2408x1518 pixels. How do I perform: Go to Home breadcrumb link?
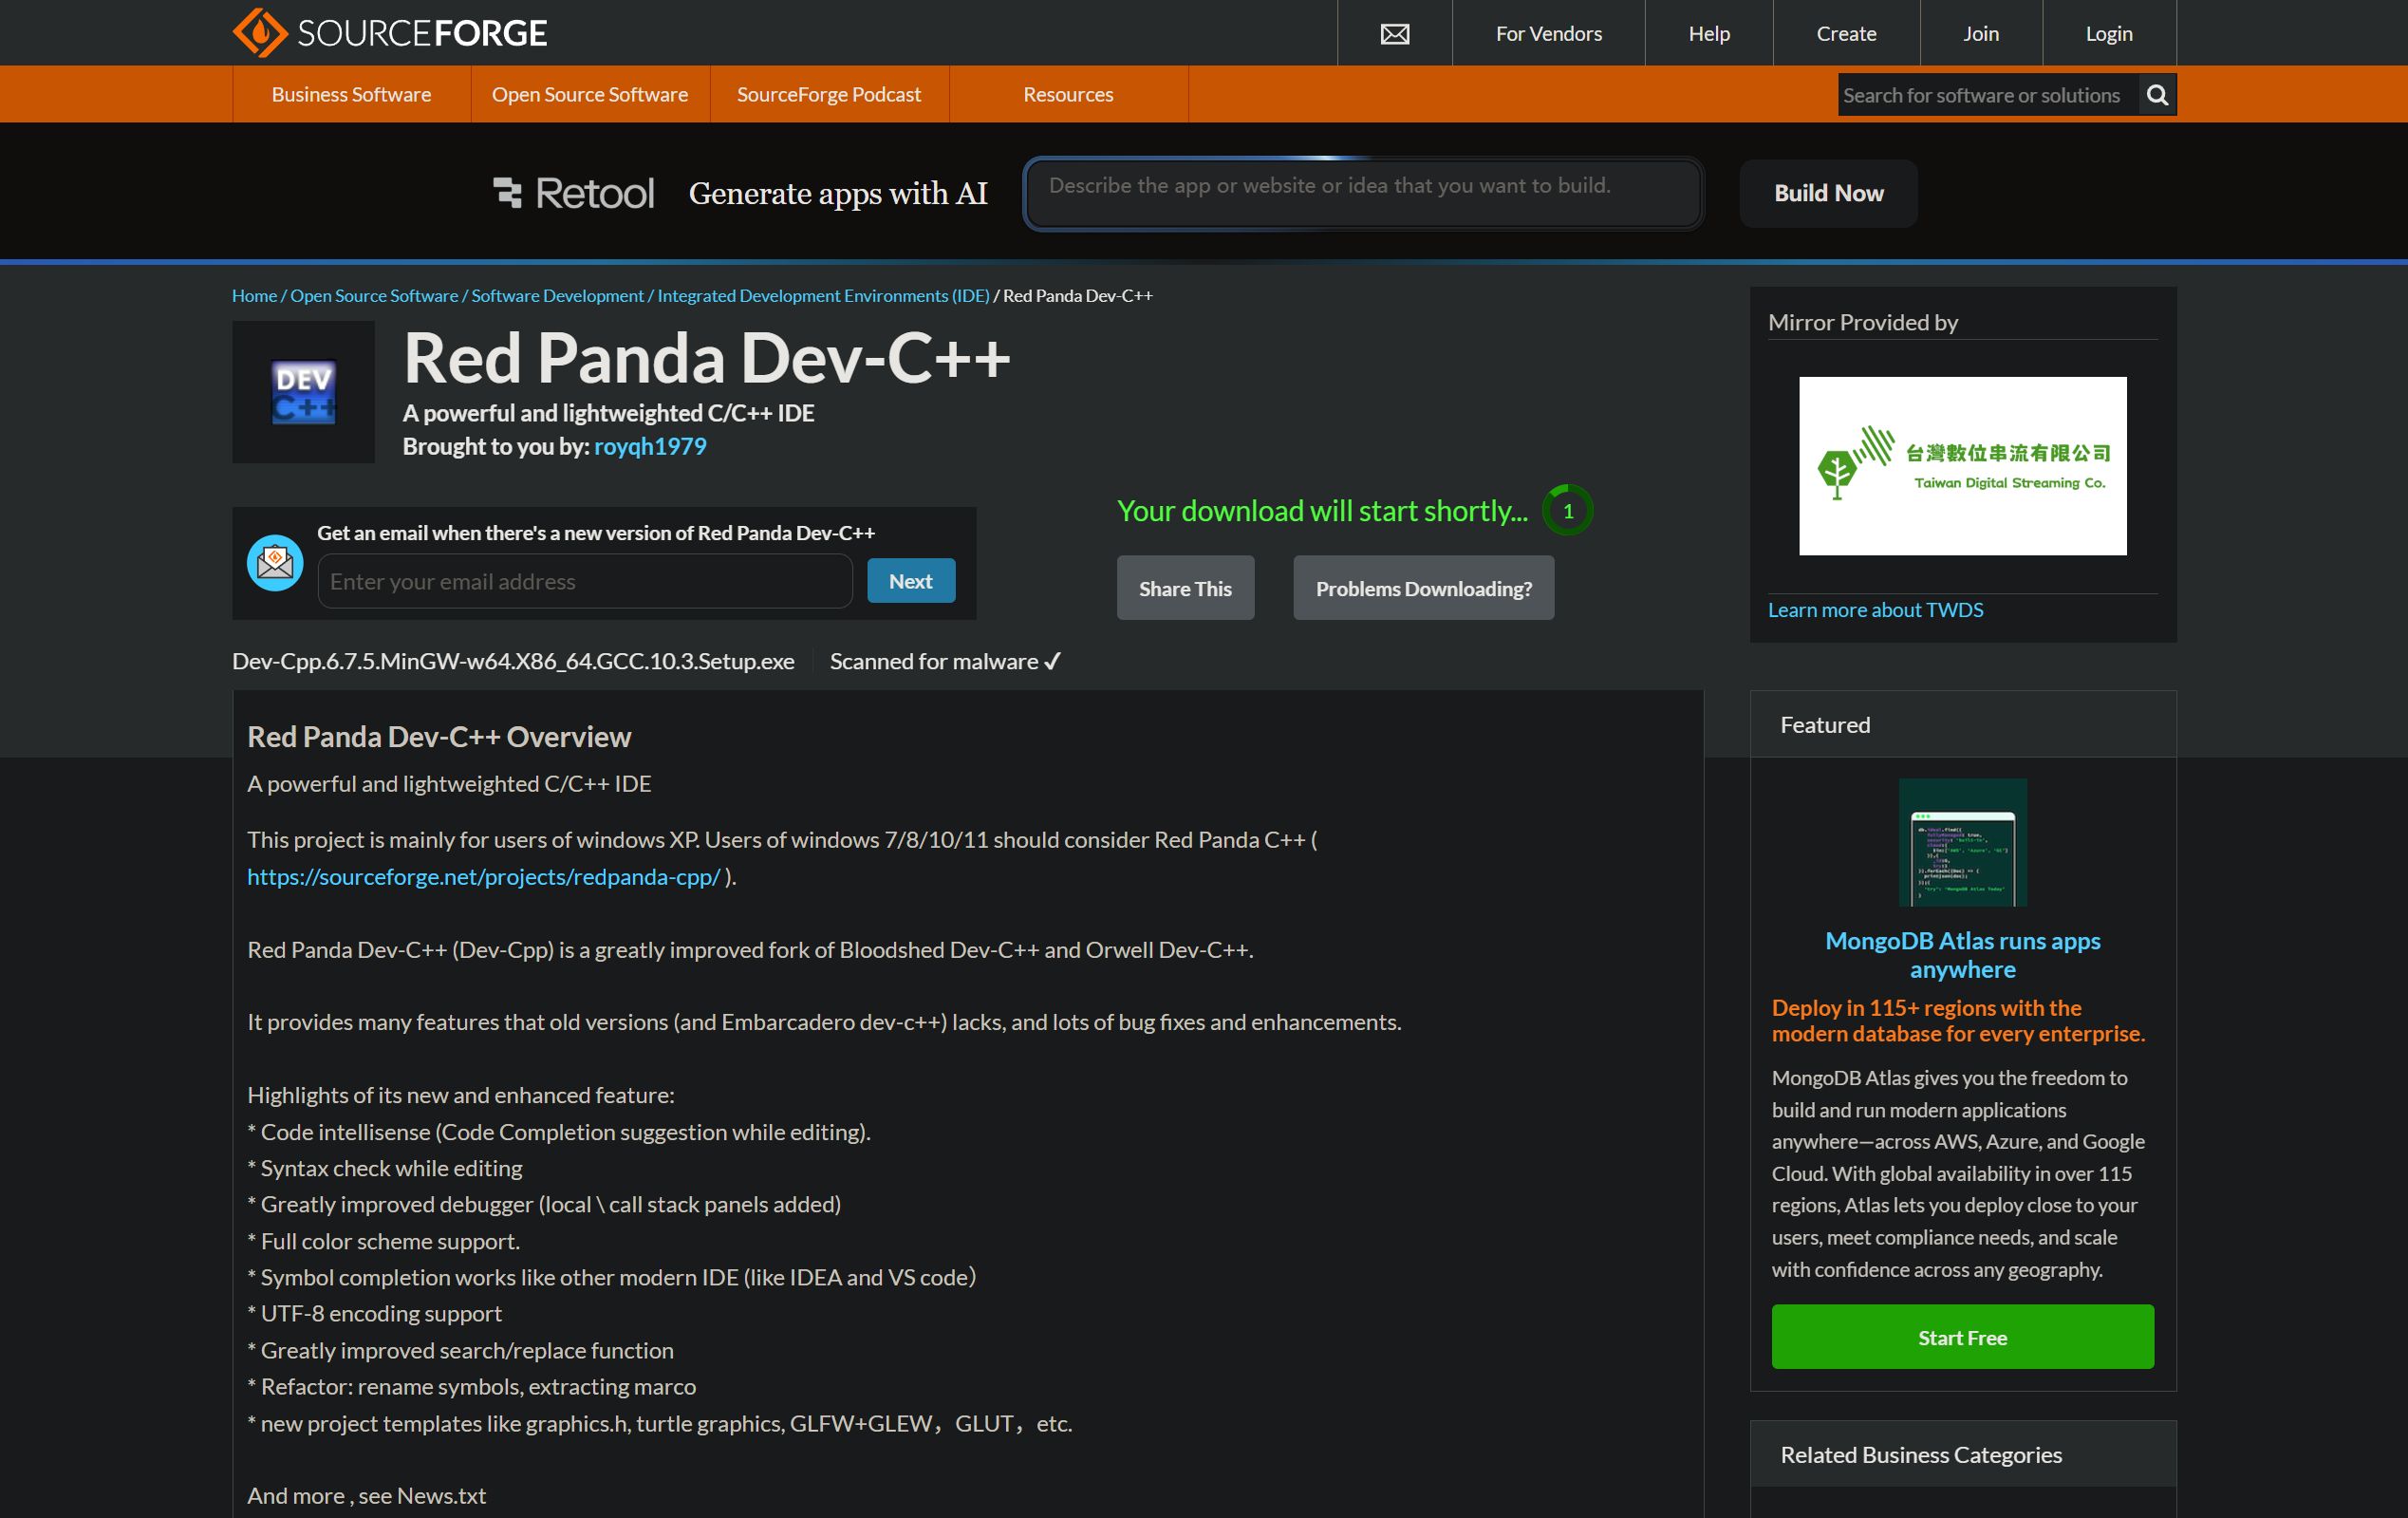(x=254, y=296)
